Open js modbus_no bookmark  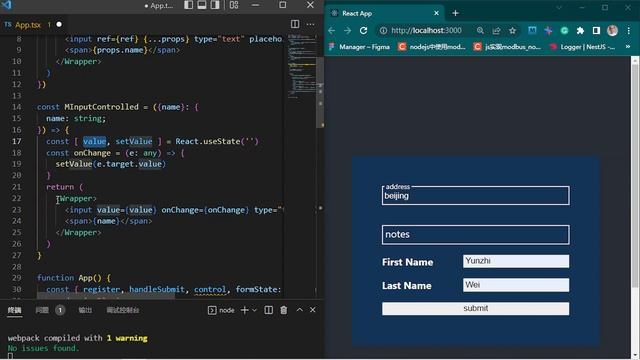[x=507, y=47]
